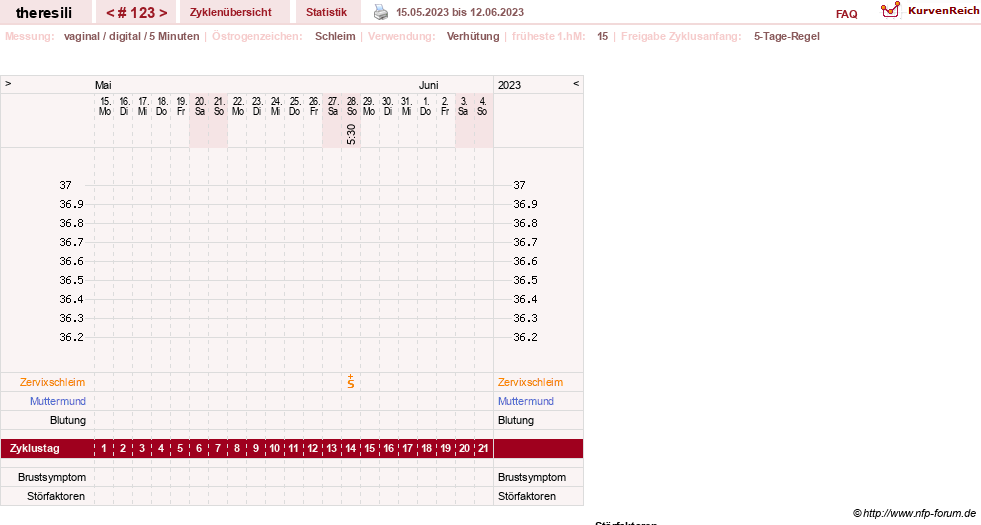Open the Zyklenübersicht tab
This screenshot has width=981, height=525.
pyautogui.click(x=231, y=12)
